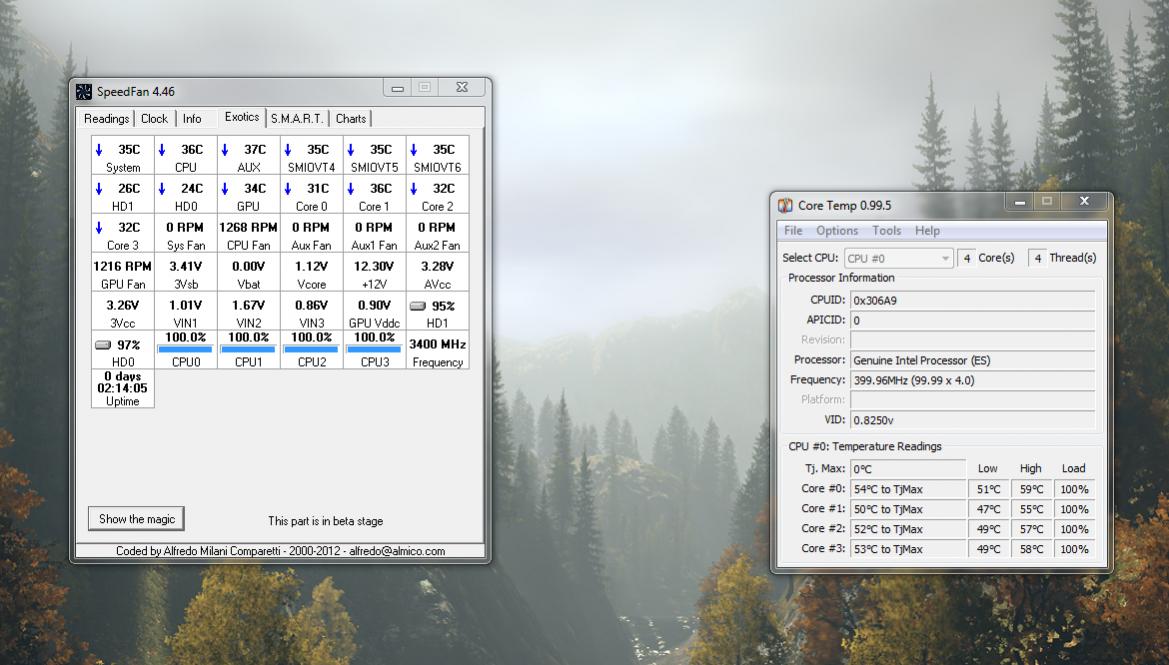Click the Uptime cell showing 02:14:05

pyautogui.click(x=122, y=388)
